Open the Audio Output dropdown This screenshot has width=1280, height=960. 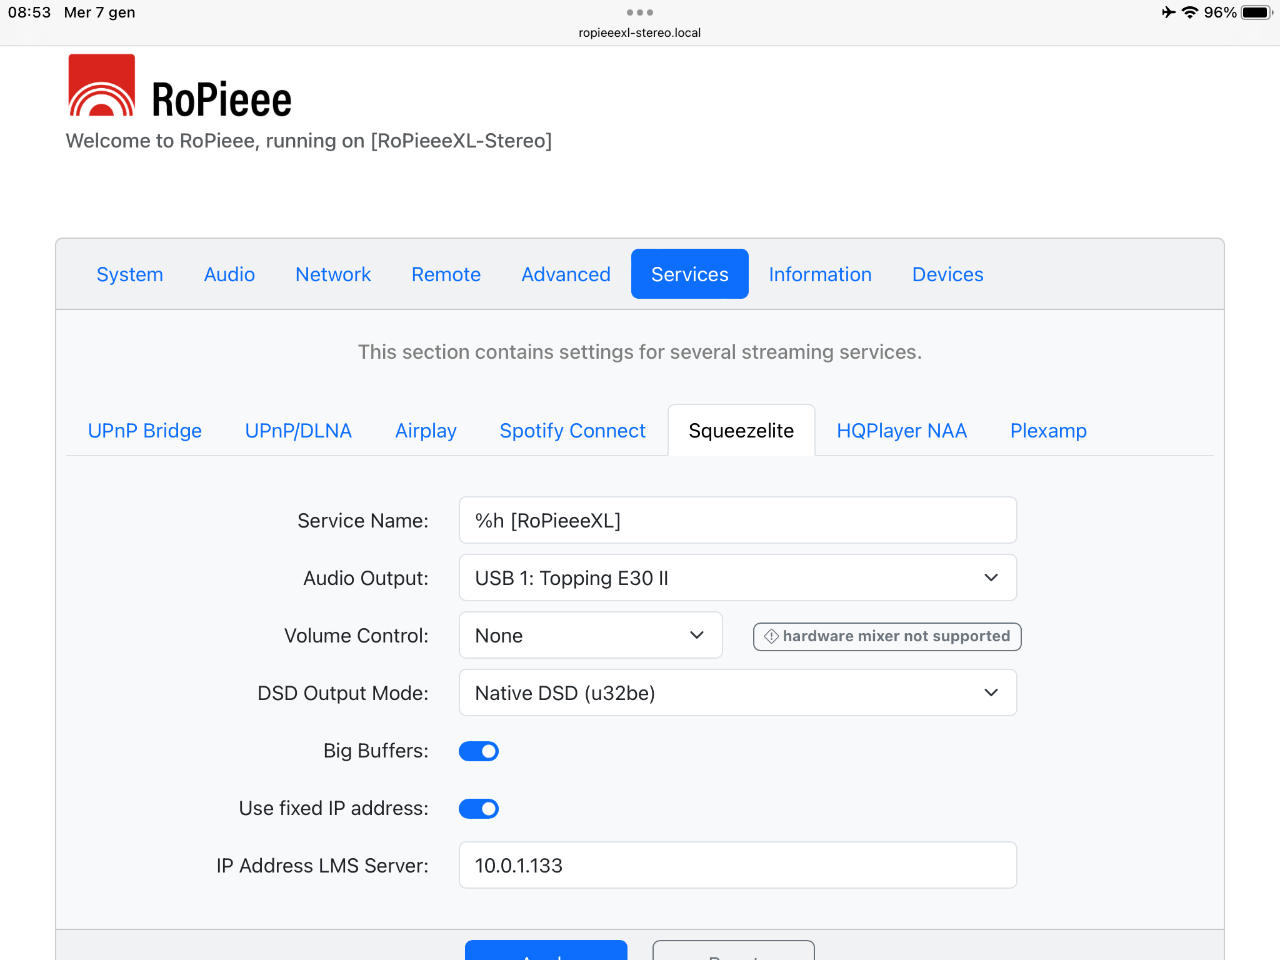point(737,578)
